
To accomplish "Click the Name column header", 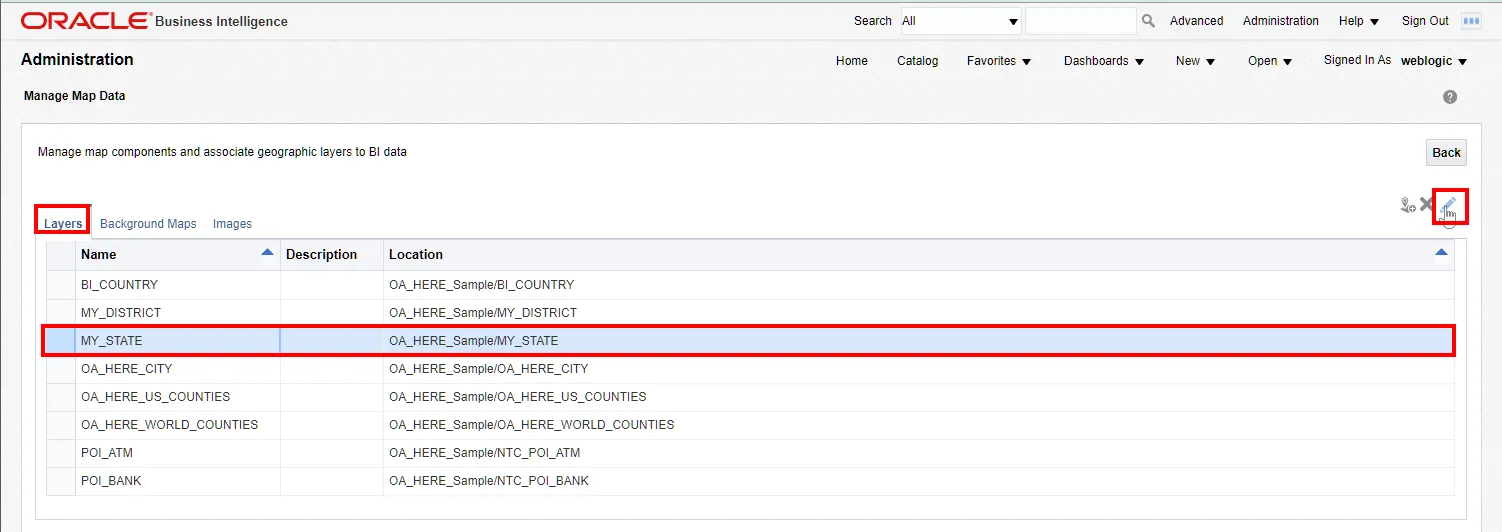I will (178, 255).
